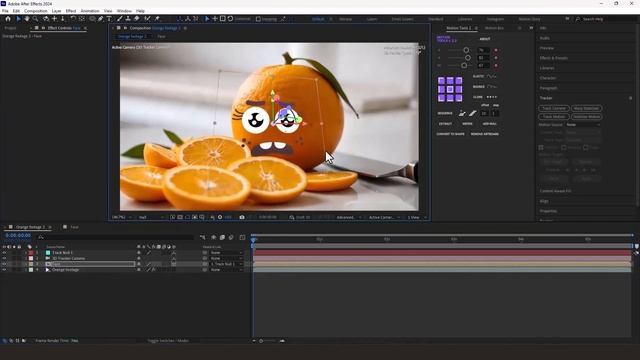The image size is (640, 360).
Task: Hide the 3D Tracker Camera layer
Action: tap(4, 258)
